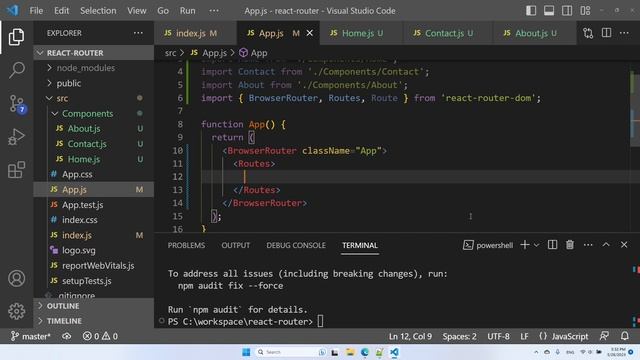Screen dimensions: 640x360
Task: Open Edit menu
Action: click(x=61, y=11)
